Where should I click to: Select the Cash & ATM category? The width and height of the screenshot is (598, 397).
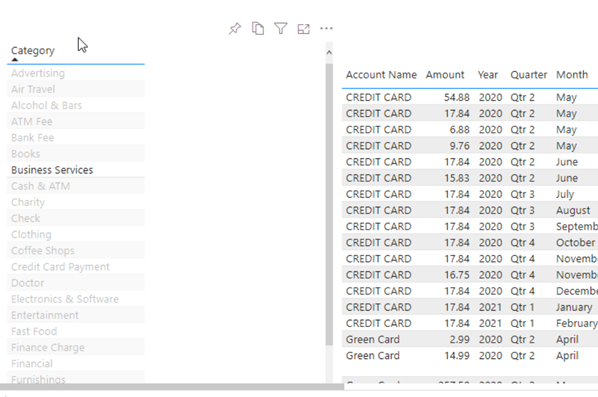[x=76, y=186]
